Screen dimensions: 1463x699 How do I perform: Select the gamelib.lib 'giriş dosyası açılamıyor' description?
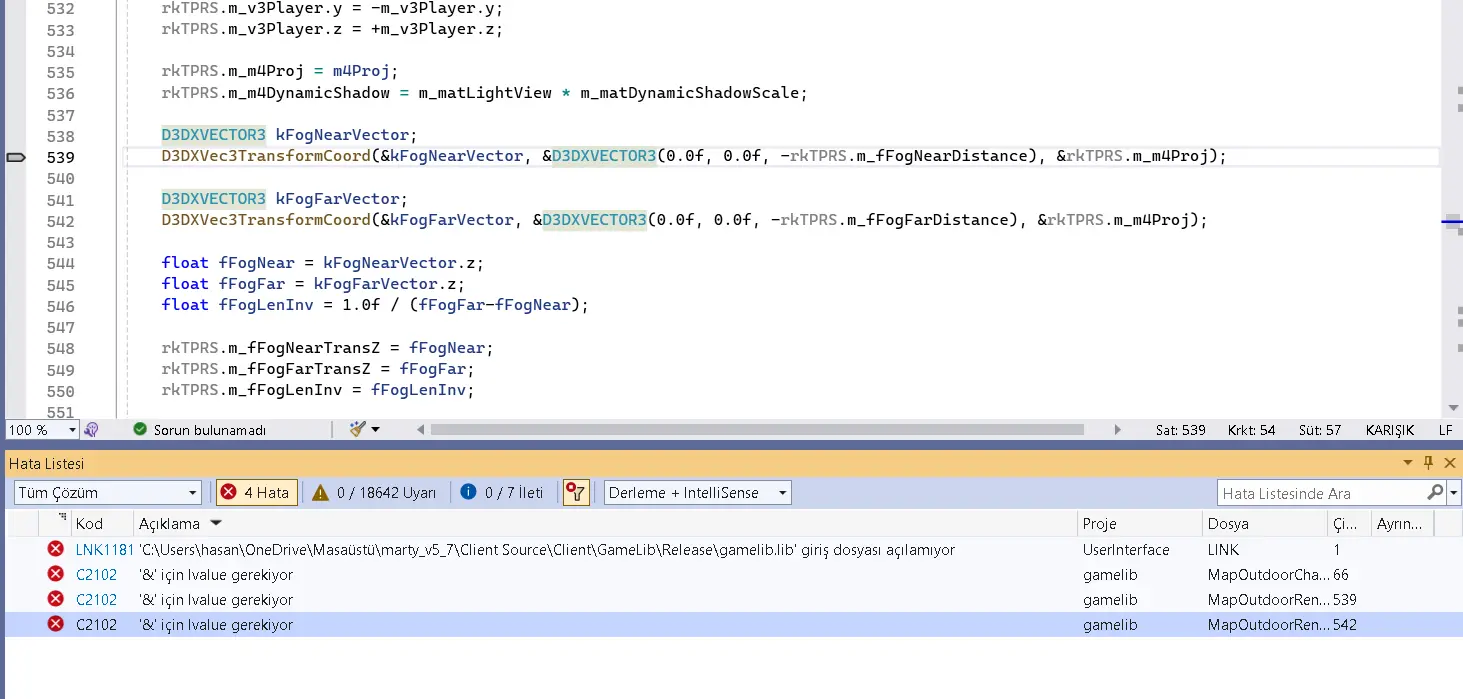[547, 549]
